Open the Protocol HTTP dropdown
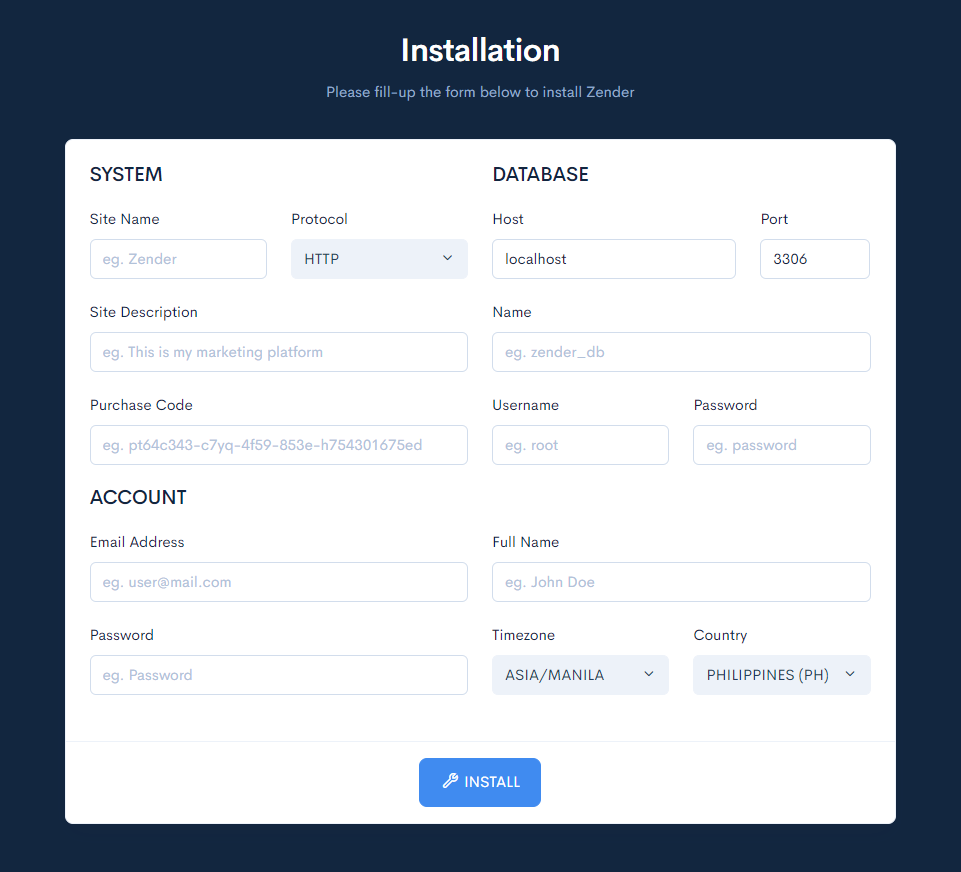Screen dimensions: 961x872 (378, 259)
